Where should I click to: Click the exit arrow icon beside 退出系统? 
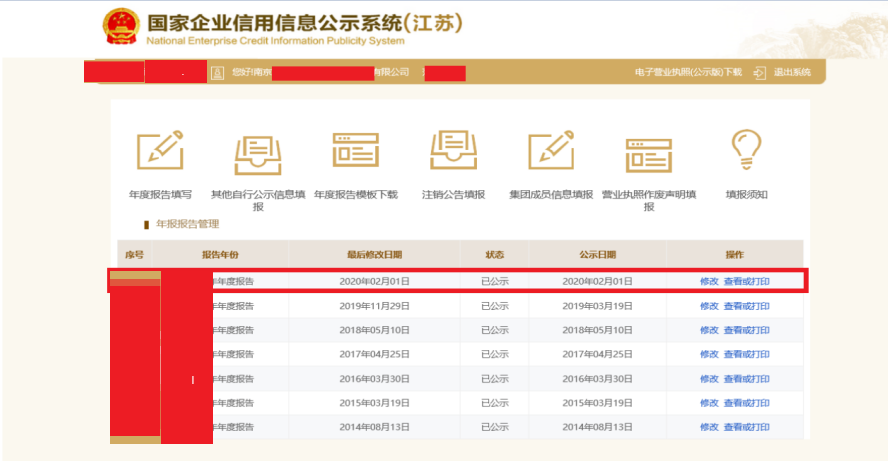759,72
